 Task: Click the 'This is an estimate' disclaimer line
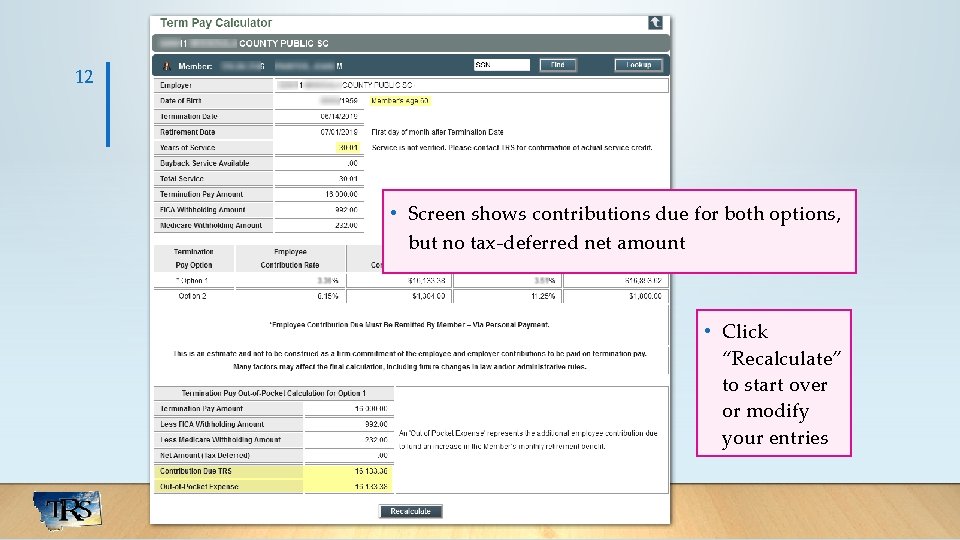pyautogui.click(x=410, y=354)
